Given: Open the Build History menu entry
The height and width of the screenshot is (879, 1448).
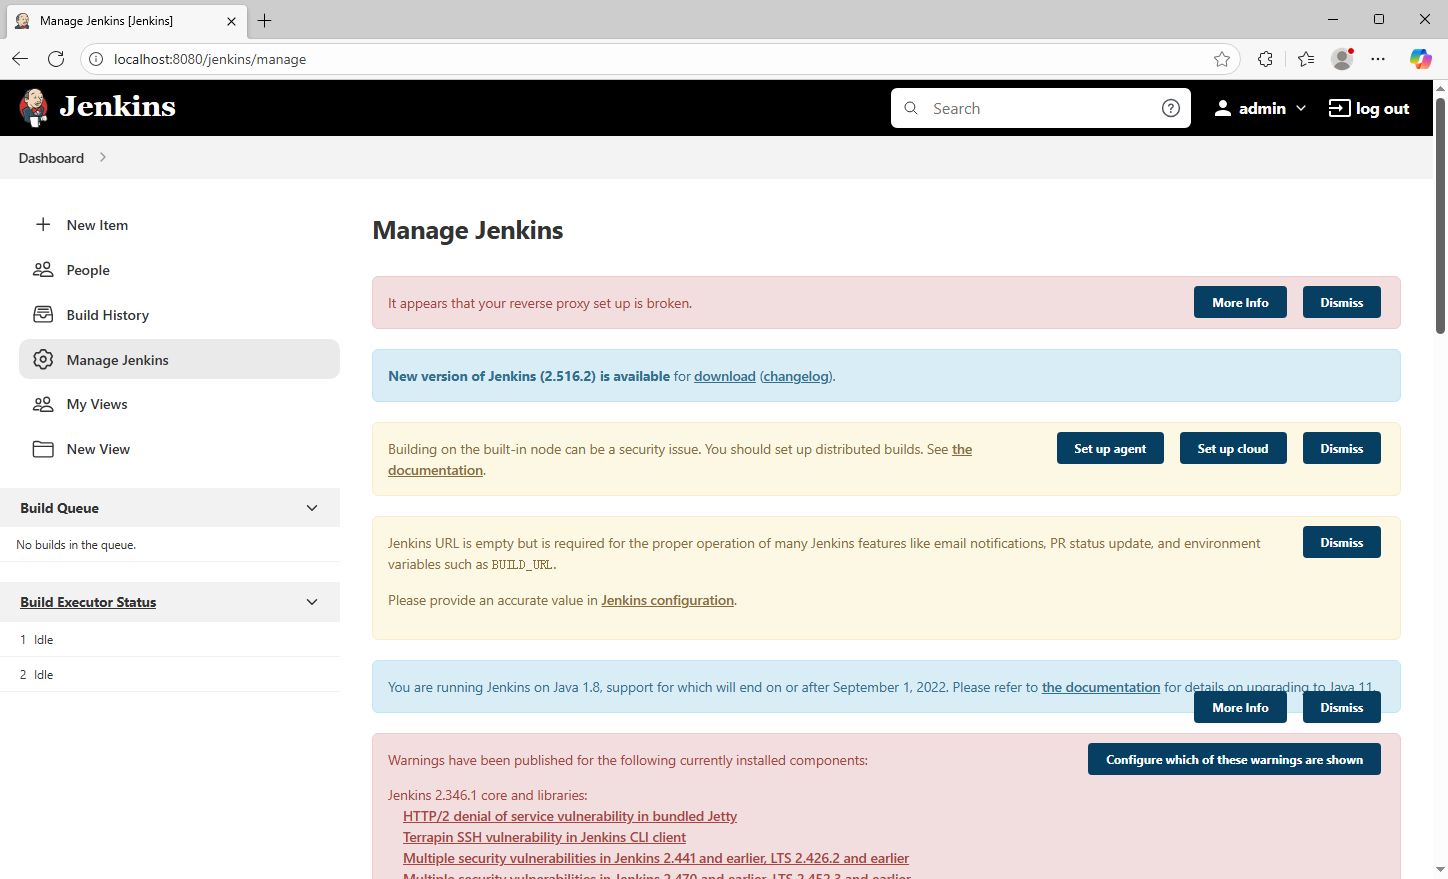Looking at the screenshot, I should point(179,315).
